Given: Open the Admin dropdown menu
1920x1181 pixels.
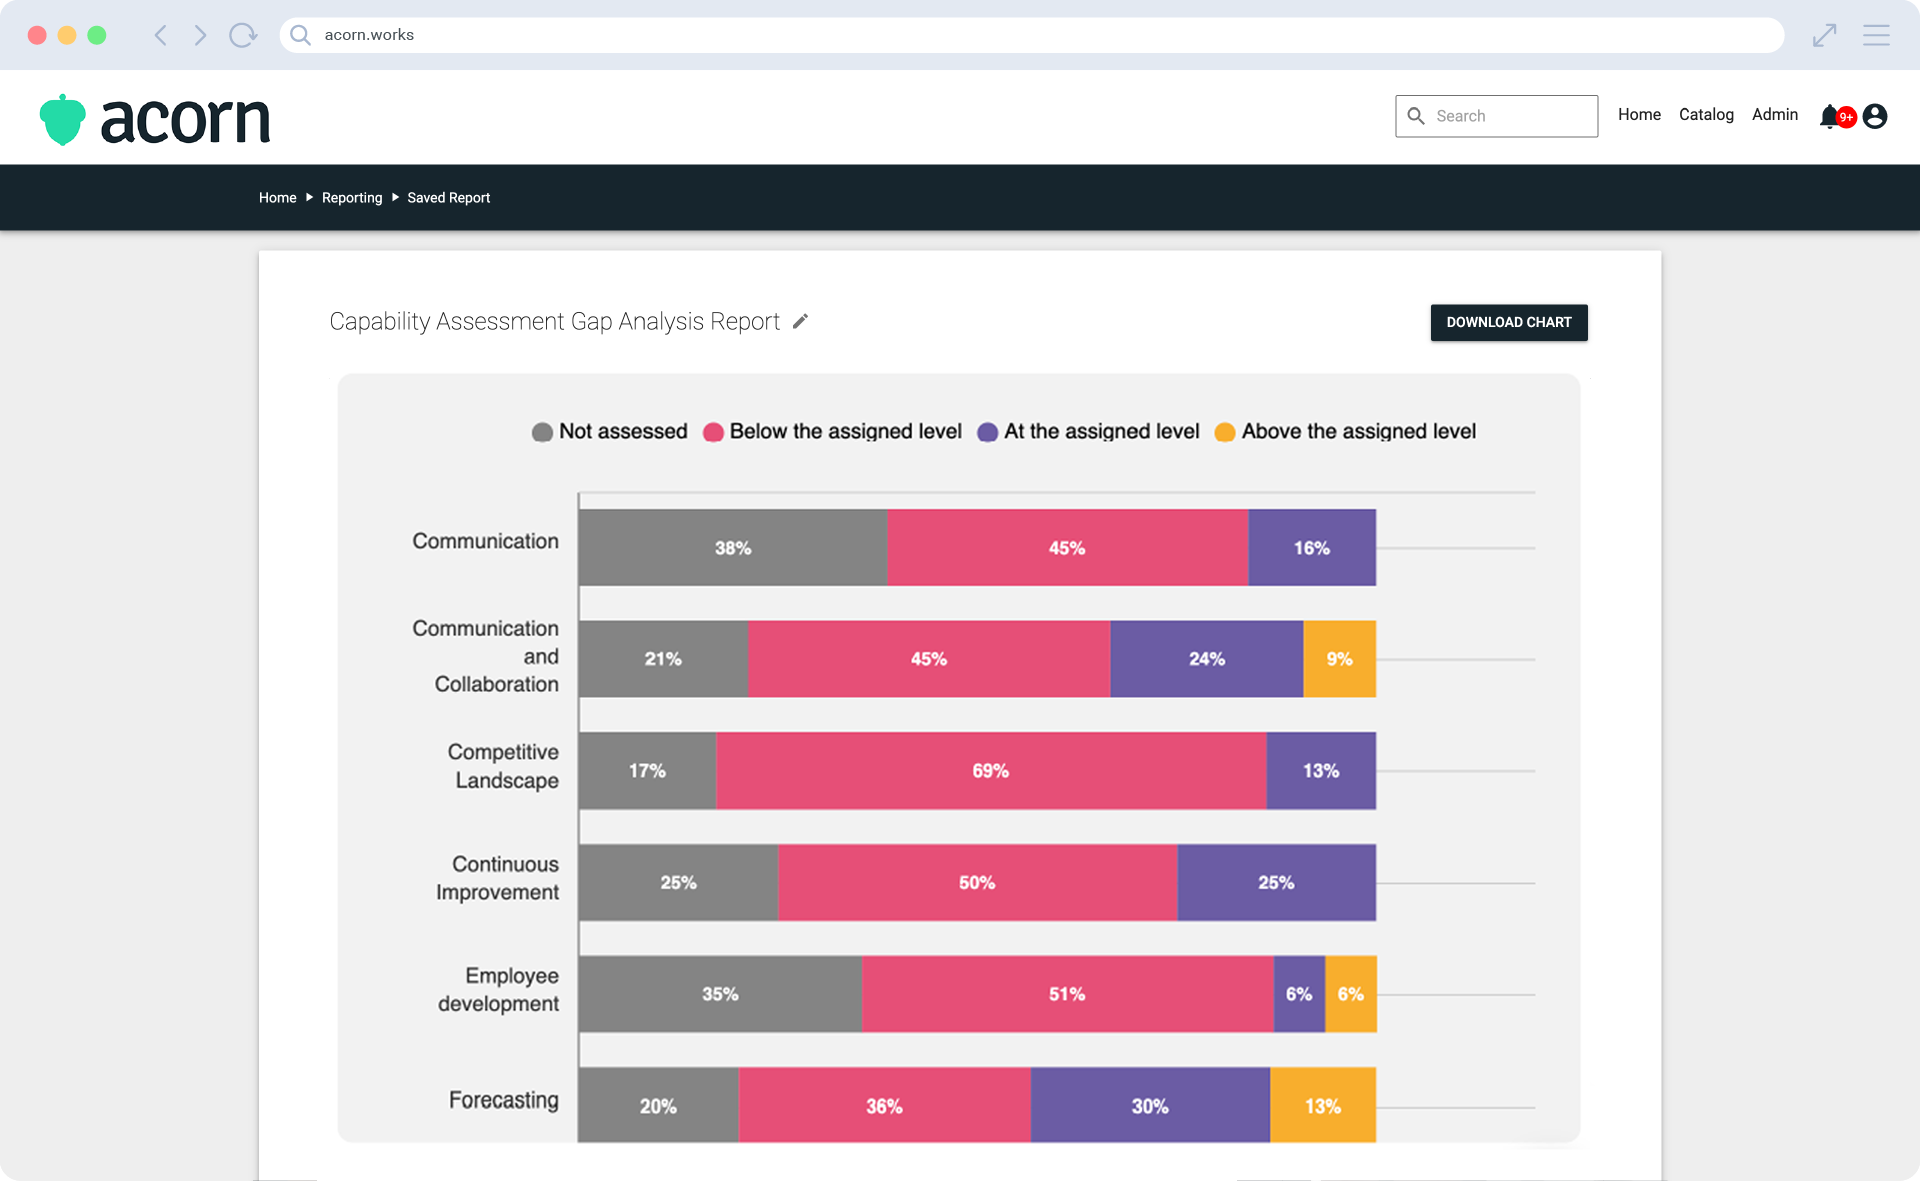Looking at the screenshot, I should [1775, 115].
